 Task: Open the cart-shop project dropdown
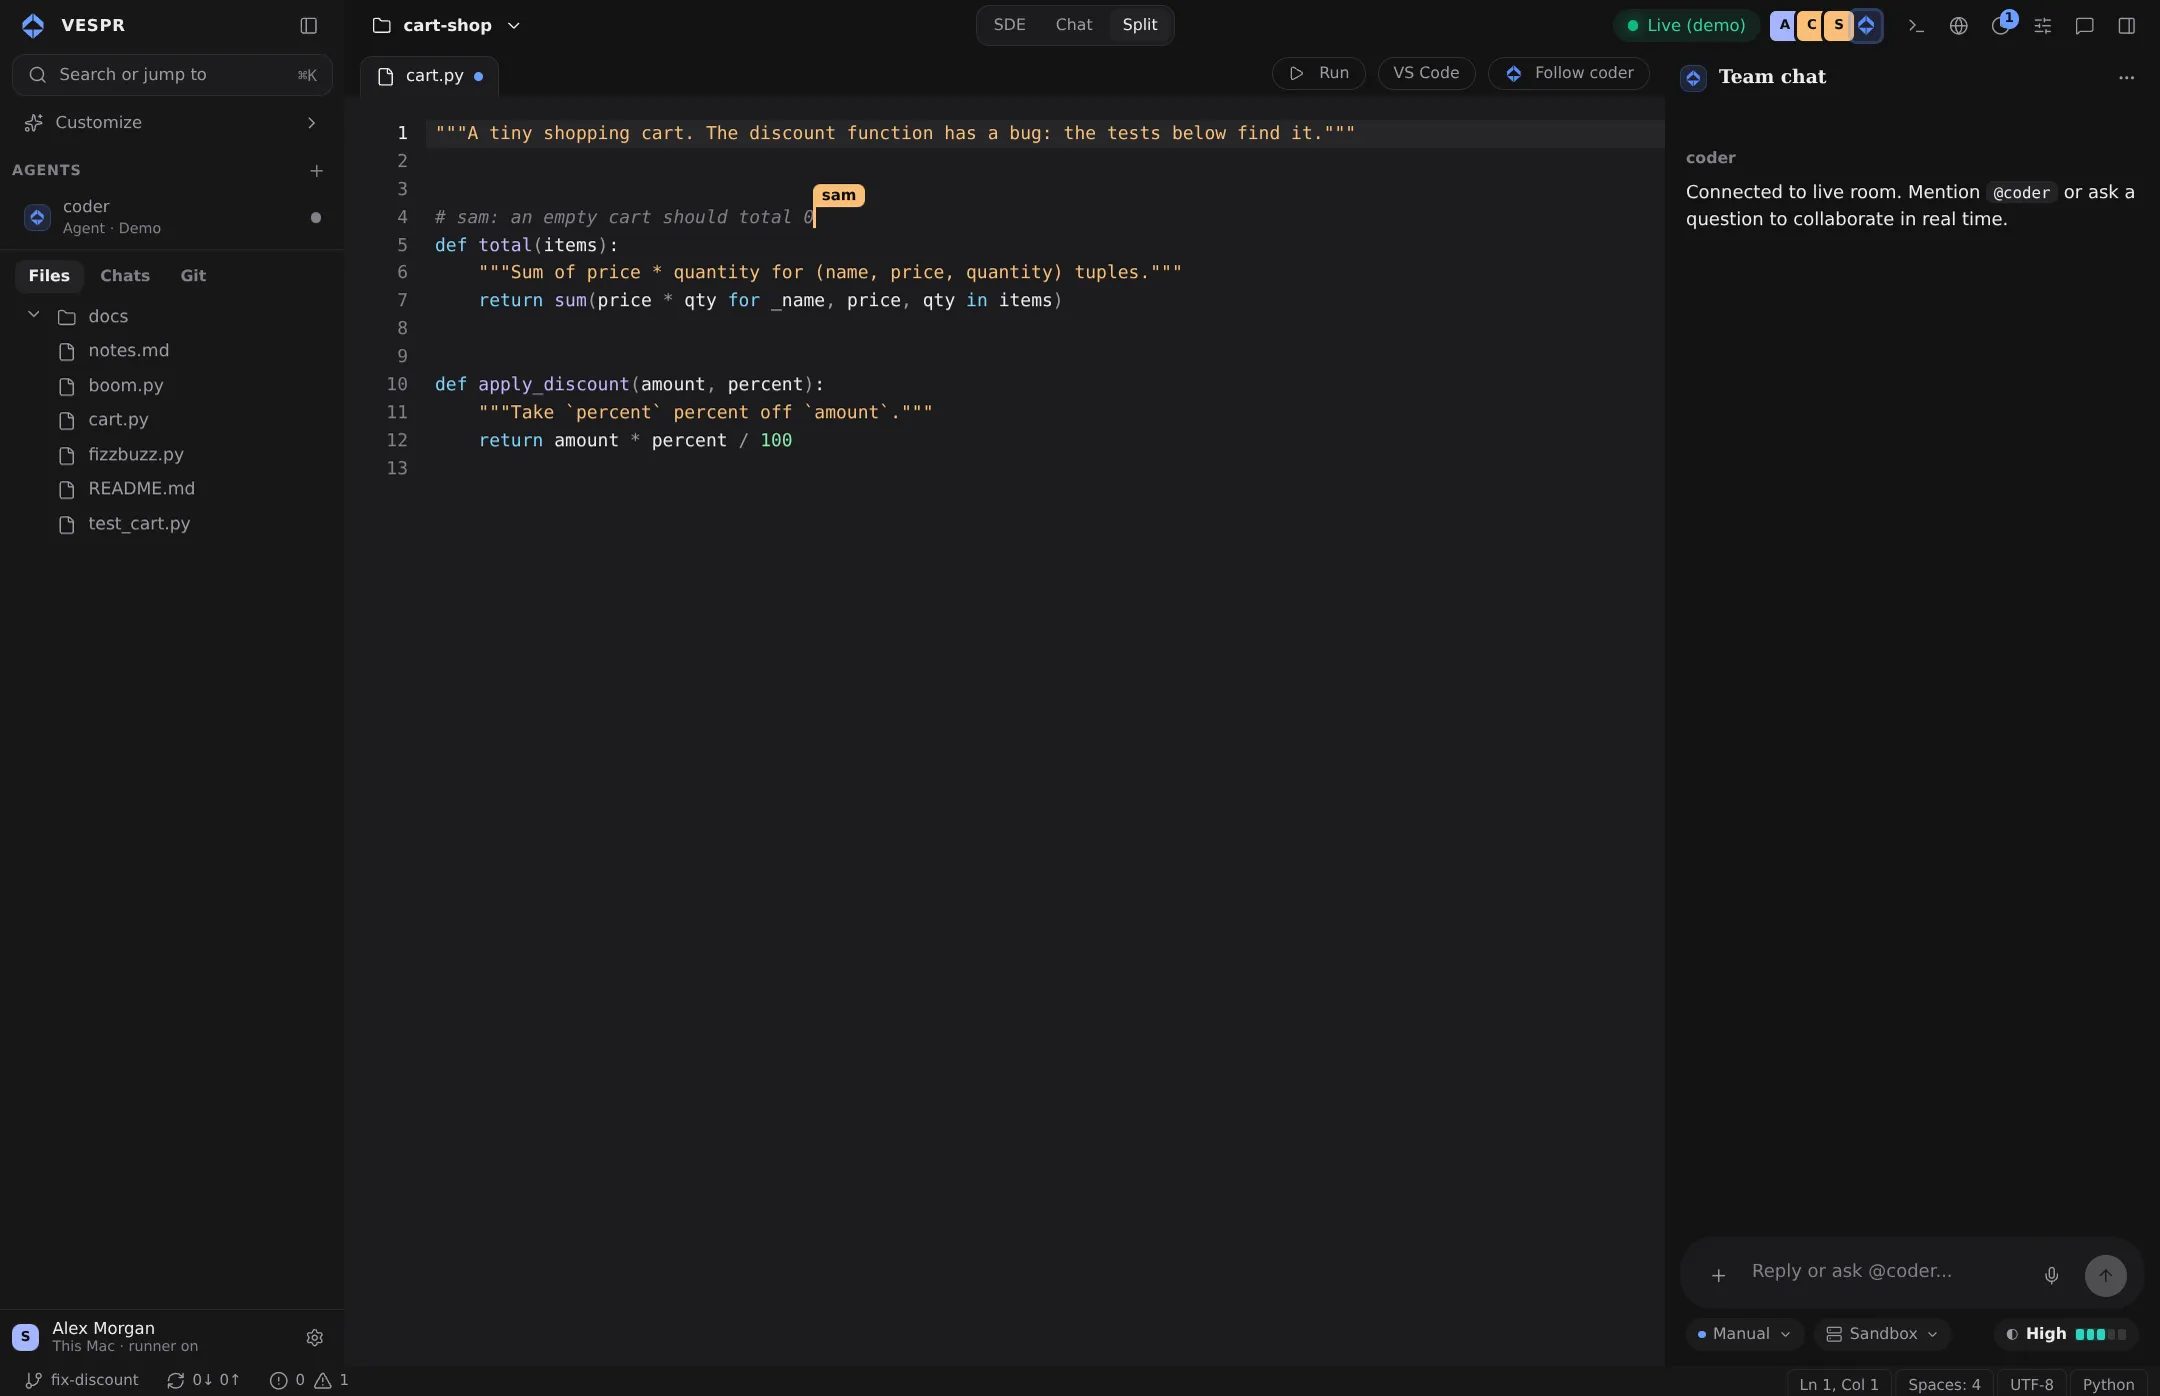(x=447, y=26)
